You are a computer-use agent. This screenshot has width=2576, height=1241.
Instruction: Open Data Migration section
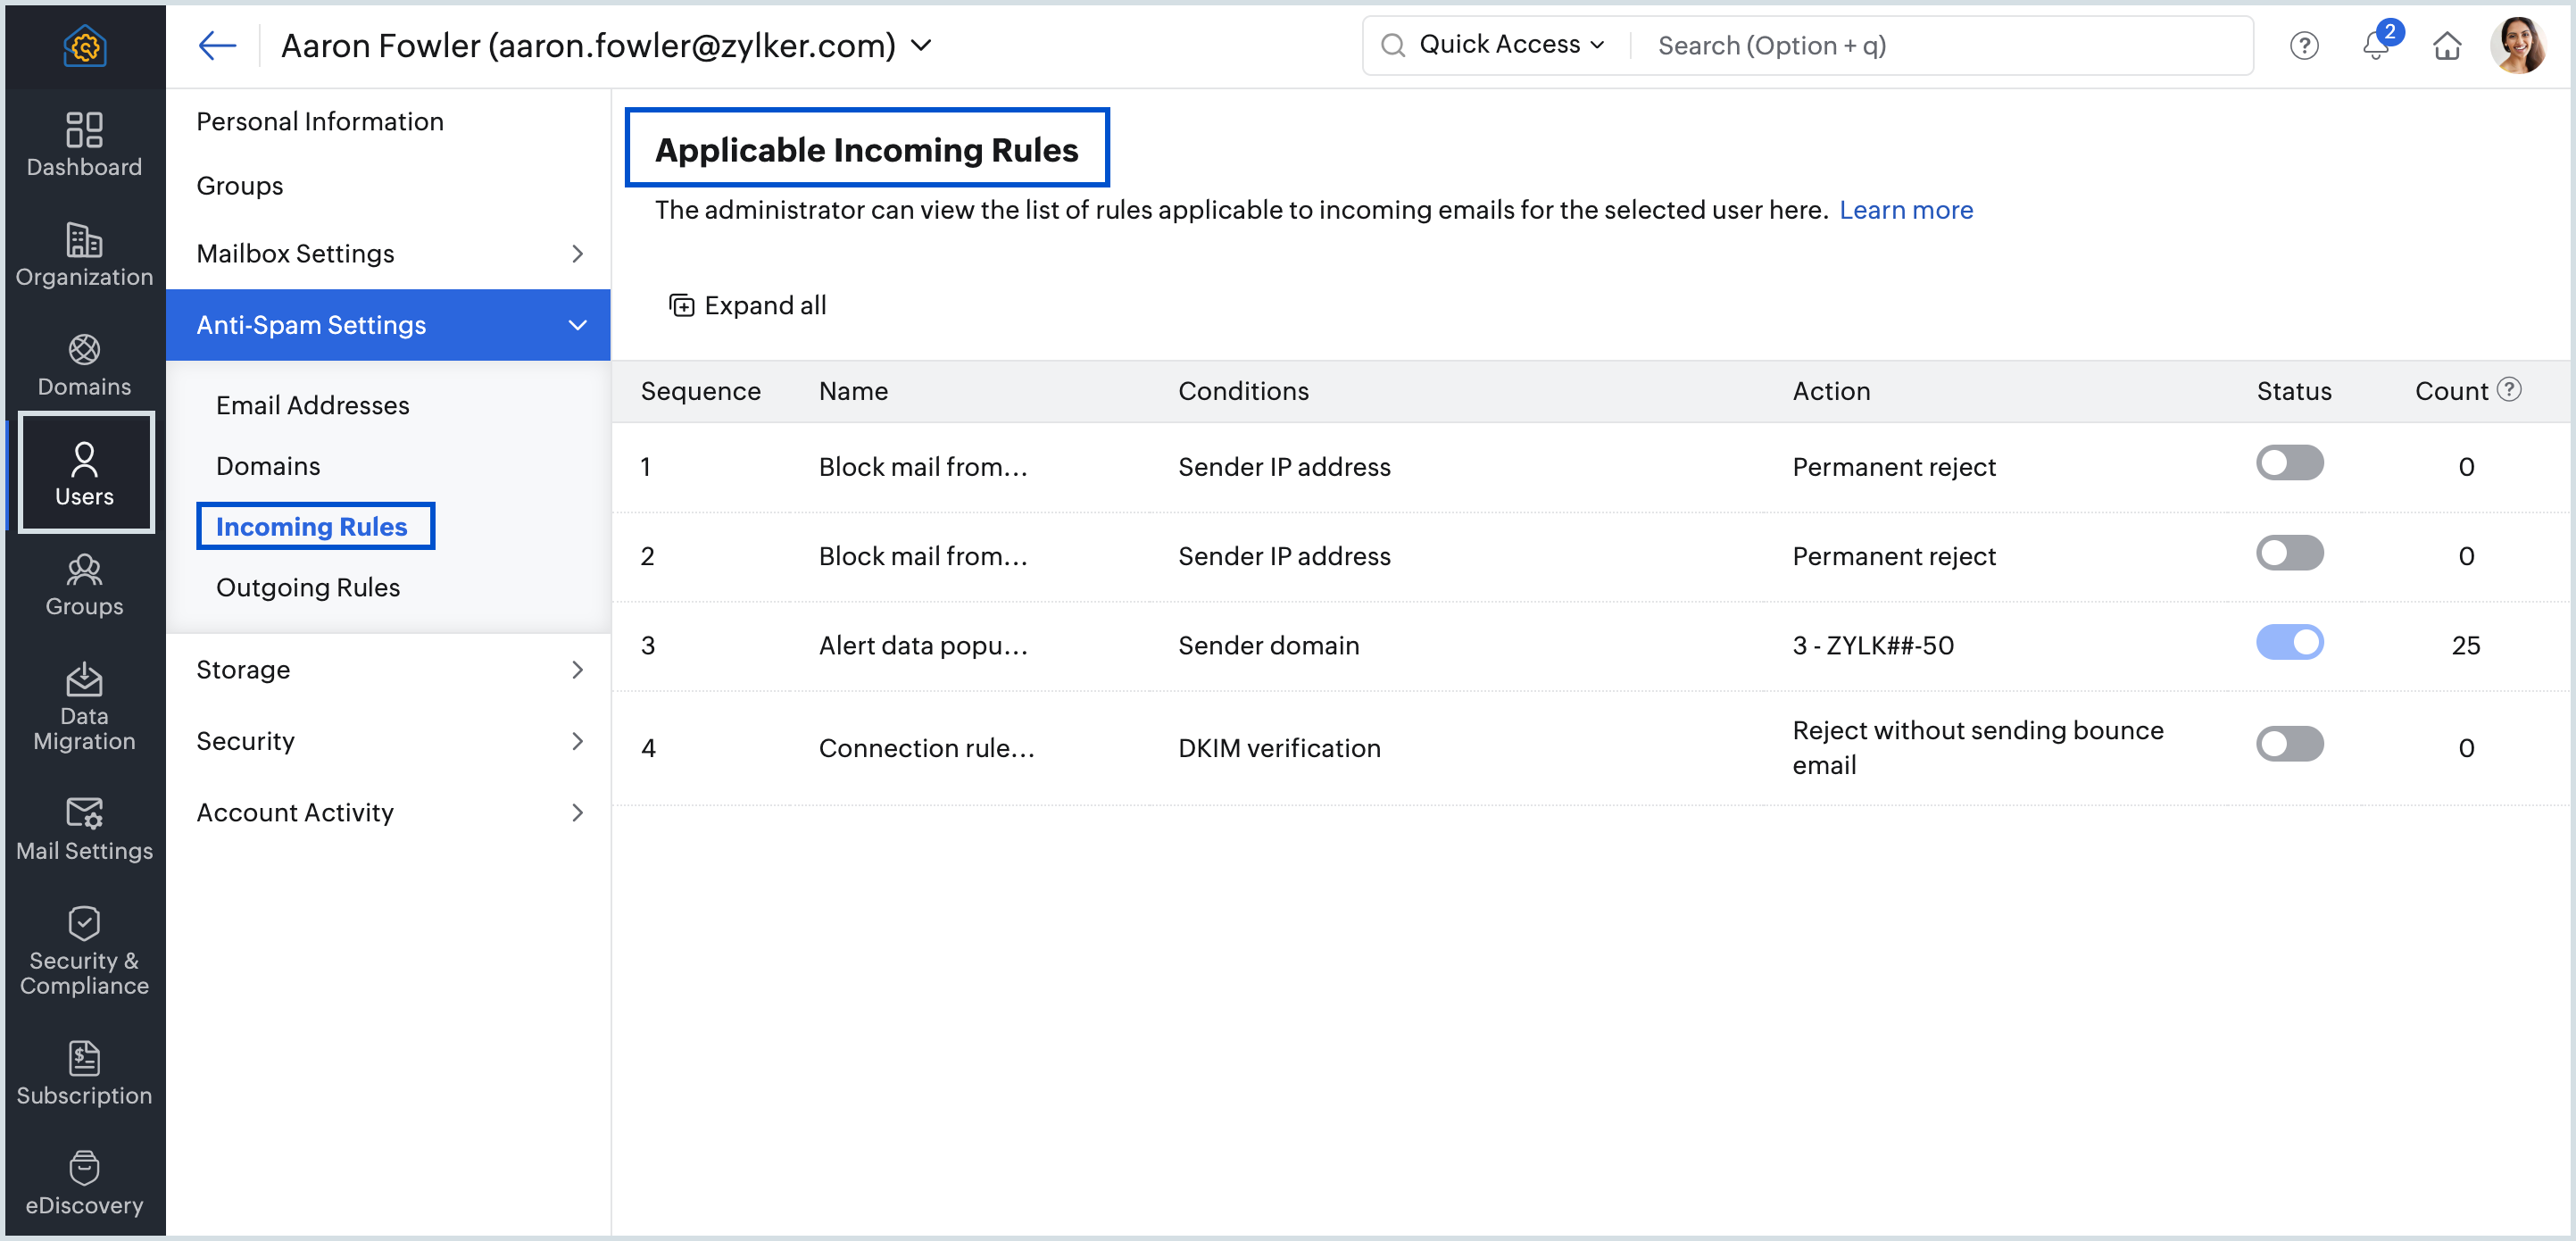[x=84, y=707]
